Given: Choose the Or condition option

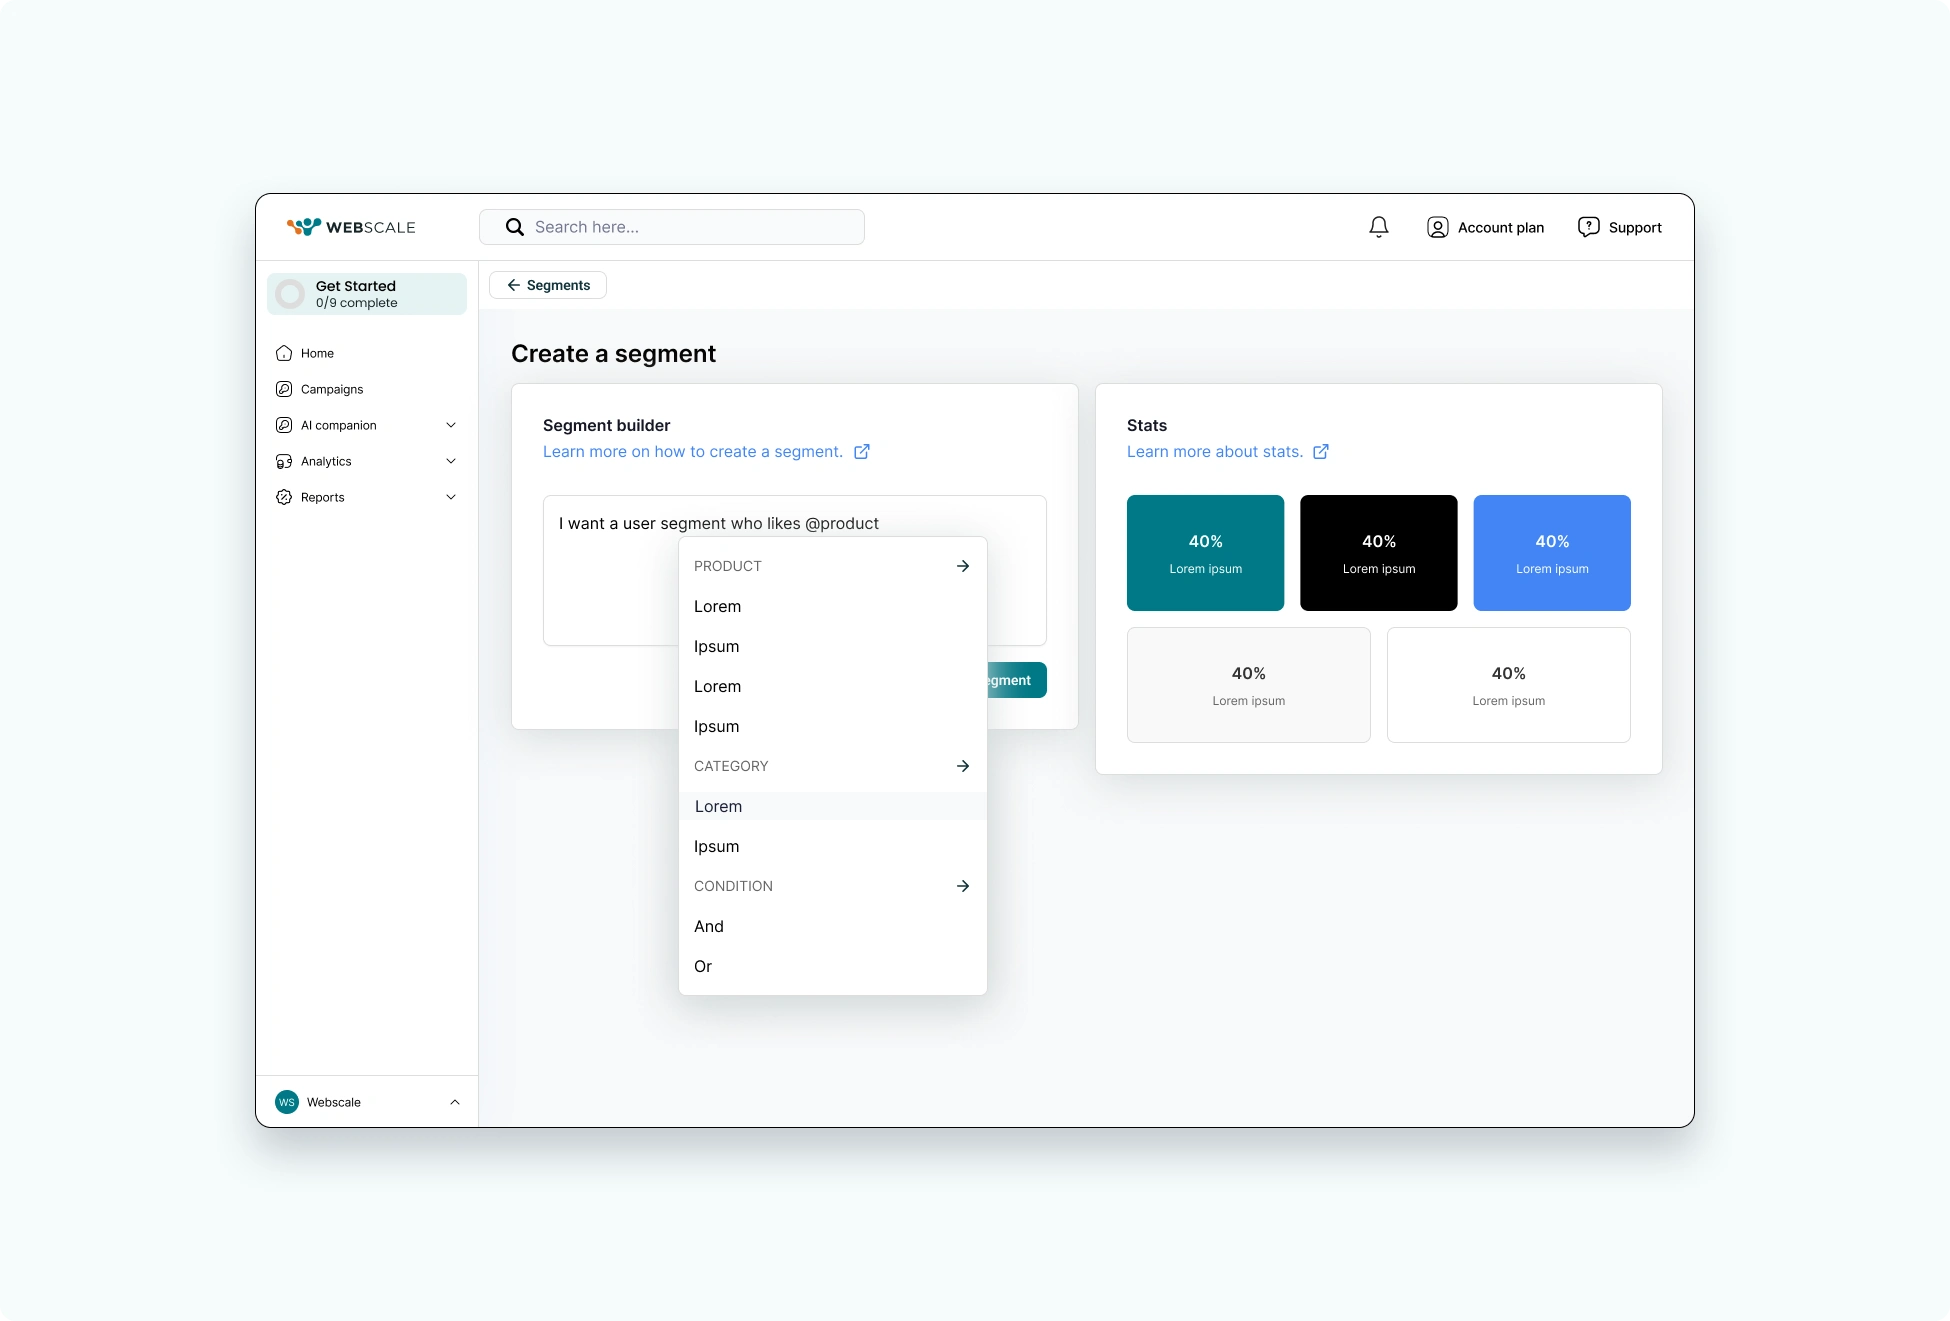Looking at the screenshot, I should pyautogui.click(x=703, y=966).
